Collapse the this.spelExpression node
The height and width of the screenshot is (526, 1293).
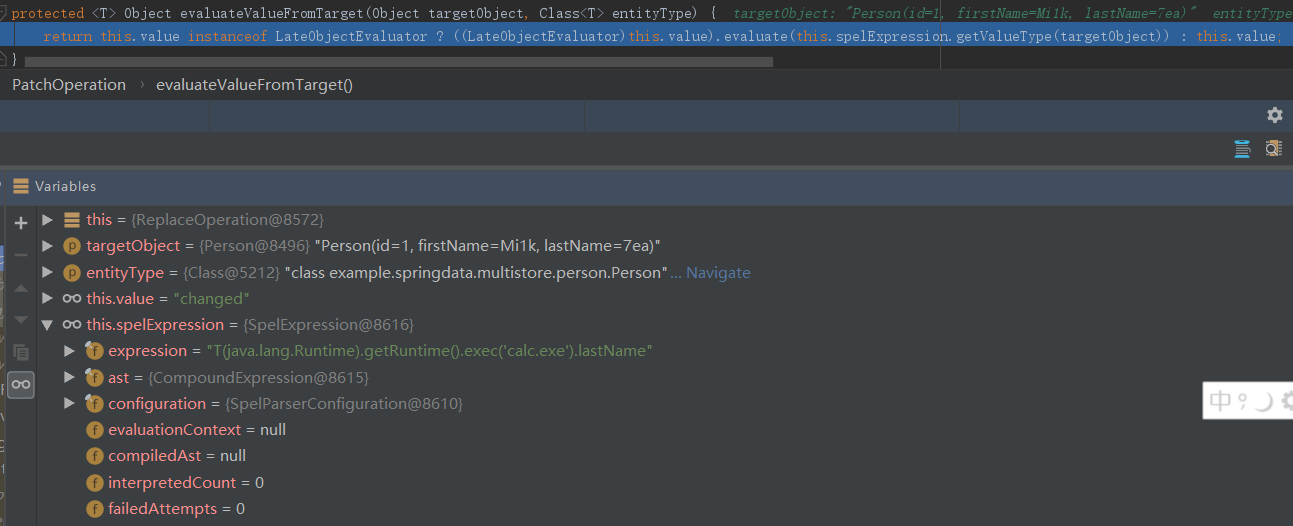[x=47, y=325]
